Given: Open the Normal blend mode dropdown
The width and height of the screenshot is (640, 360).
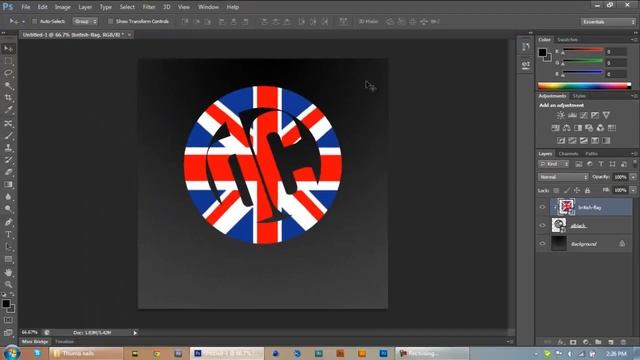Looking at the screenshot, I should coord(563,177).
